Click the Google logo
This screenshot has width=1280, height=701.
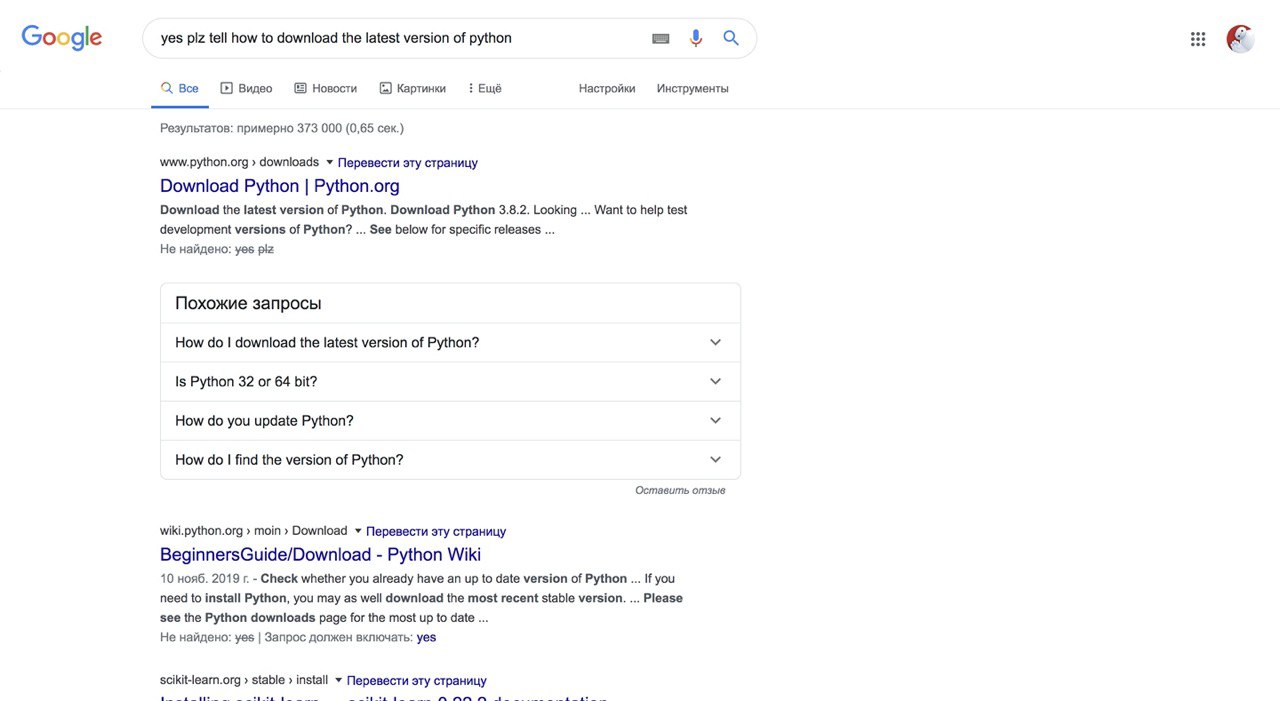(x=62, y=38)
